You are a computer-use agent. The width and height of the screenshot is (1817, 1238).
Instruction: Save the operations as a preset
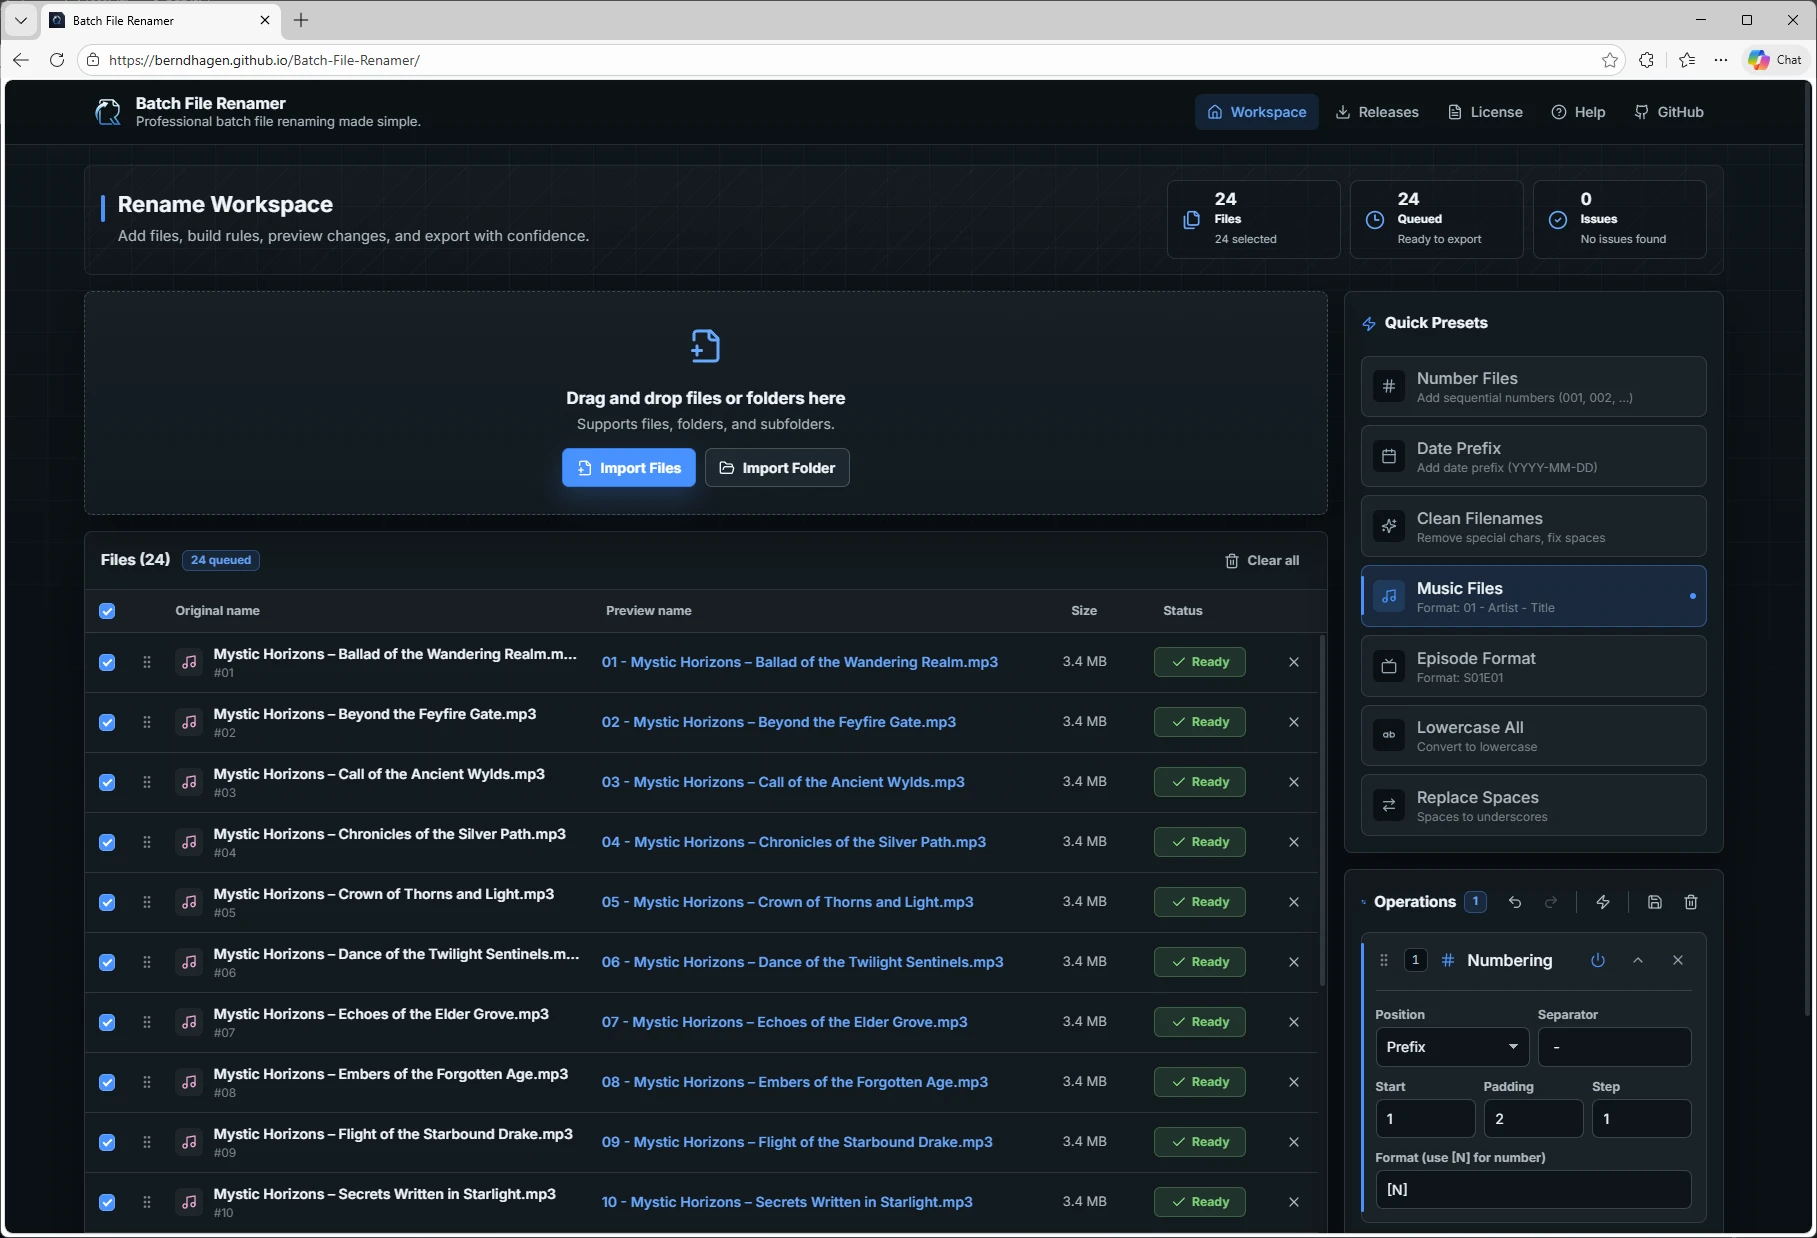(1655, 902)
